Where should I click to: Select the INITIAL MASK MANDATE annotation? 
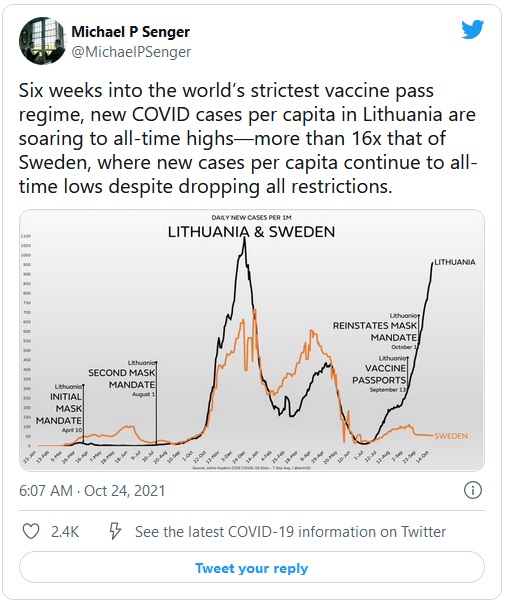click(x=59, y=408)
